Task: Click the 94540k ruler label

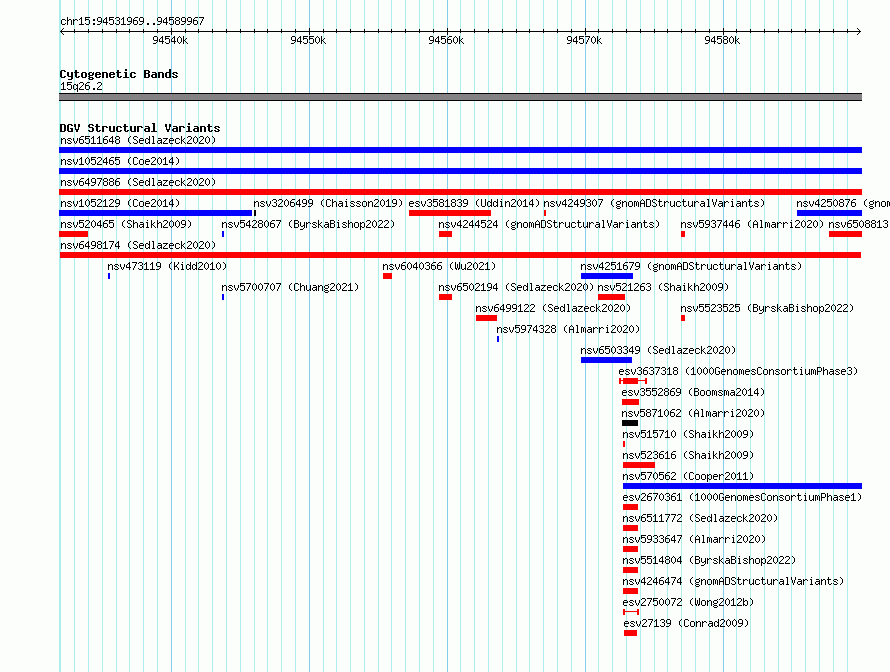Action: click(170, 40)
